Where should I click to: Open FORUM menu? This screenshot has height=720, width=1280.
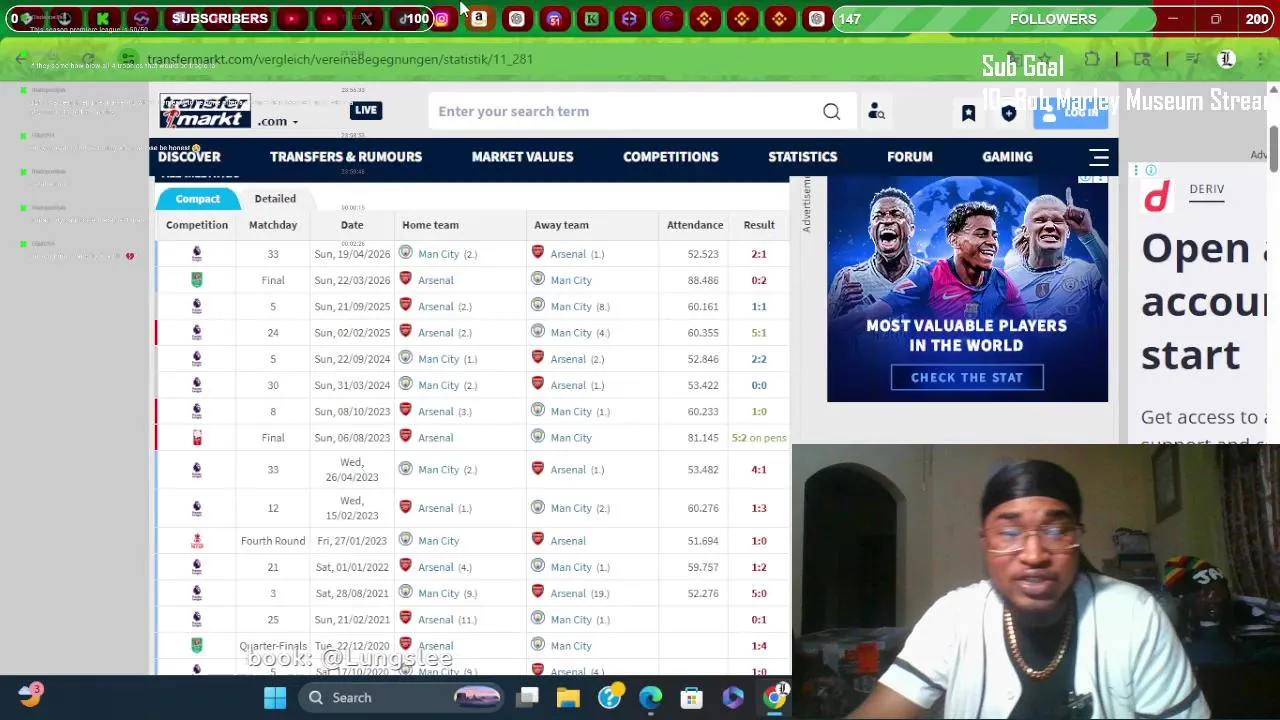click(x=910, y=157)
